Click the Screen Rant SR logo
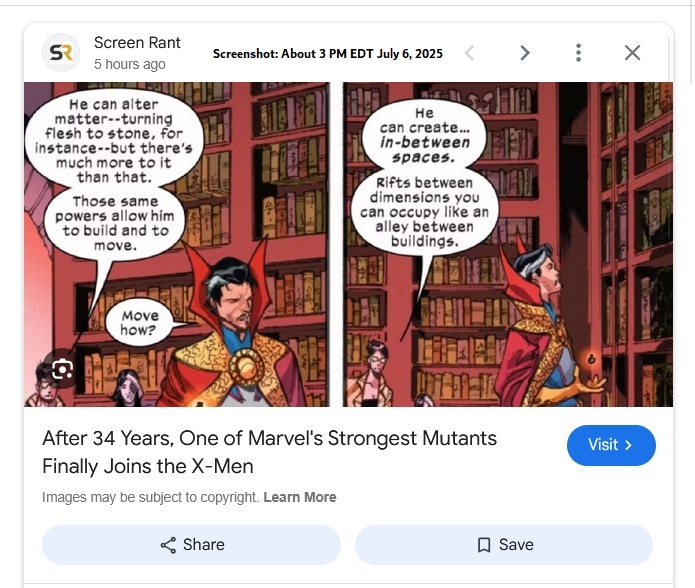Screen dimensions: 695x588 pos(61,53)
